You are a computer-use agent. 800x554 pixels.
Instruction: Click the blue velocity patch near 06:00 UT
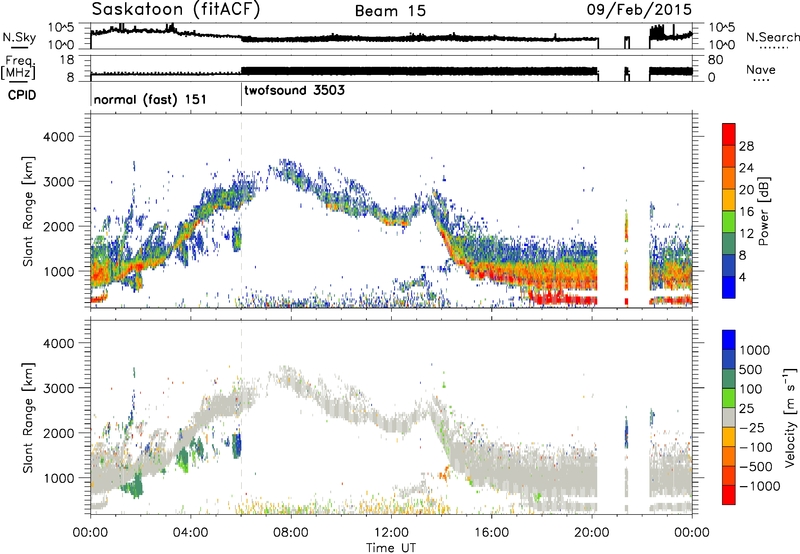pos(236,445)
